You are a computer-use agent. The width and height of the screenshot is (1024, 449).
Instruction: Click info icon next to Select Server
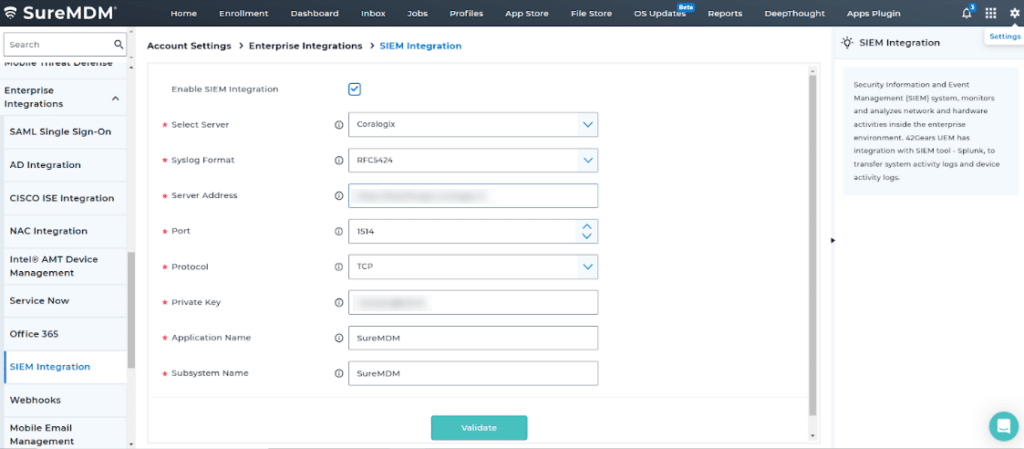coord(338,125)
